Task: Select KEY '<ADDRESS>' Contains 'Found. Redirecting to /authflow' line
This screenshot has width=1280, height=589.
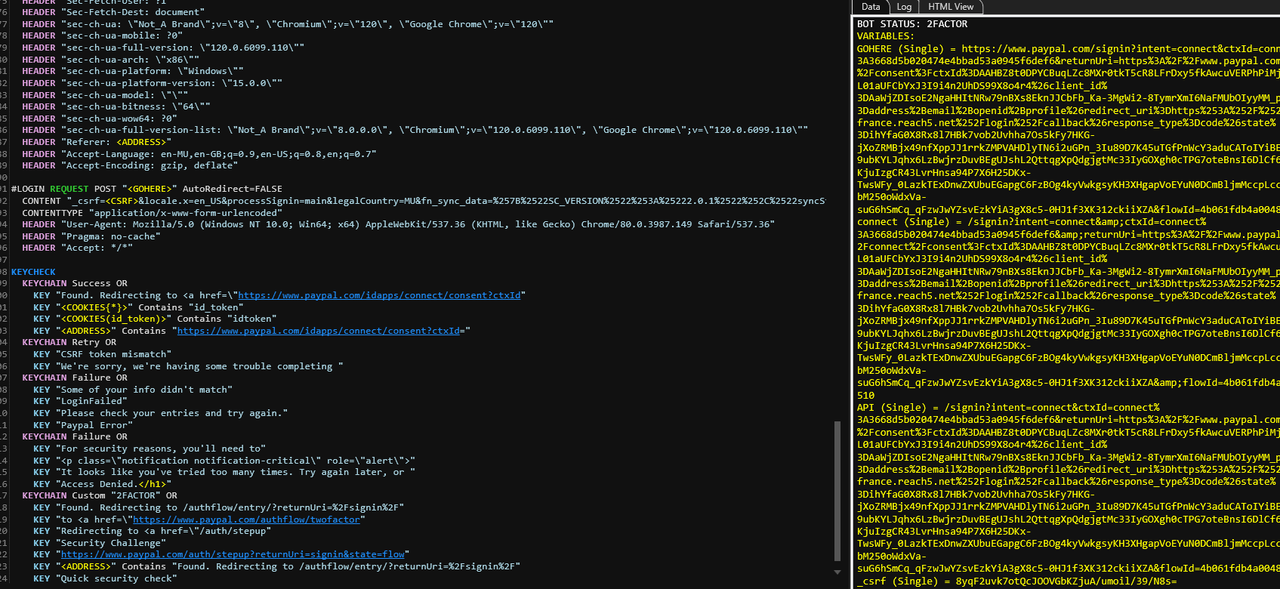Action: pyautogui.click(x=277, y=566)
